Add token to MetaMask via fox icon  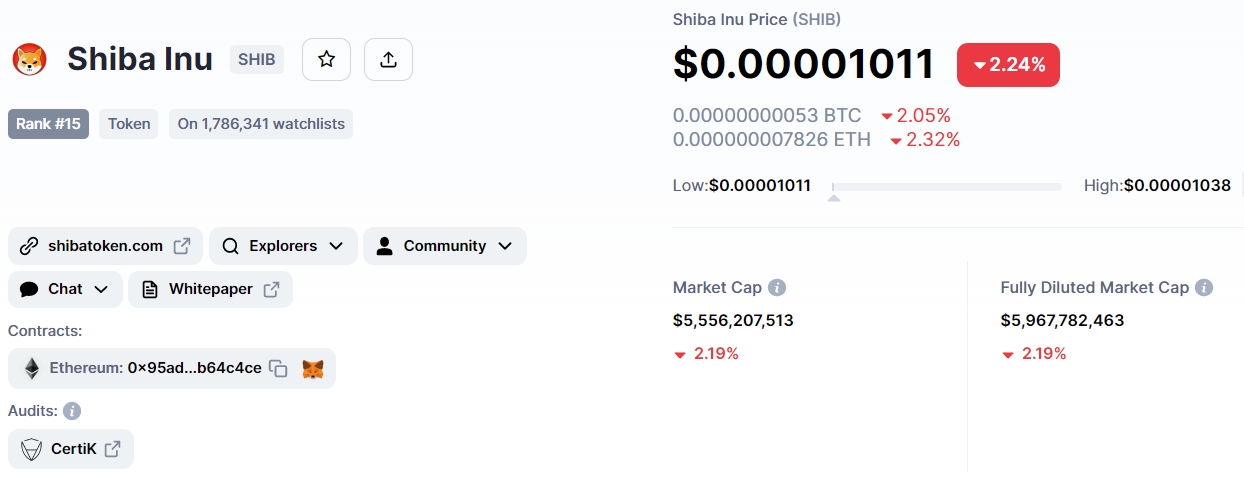[313, 369]
